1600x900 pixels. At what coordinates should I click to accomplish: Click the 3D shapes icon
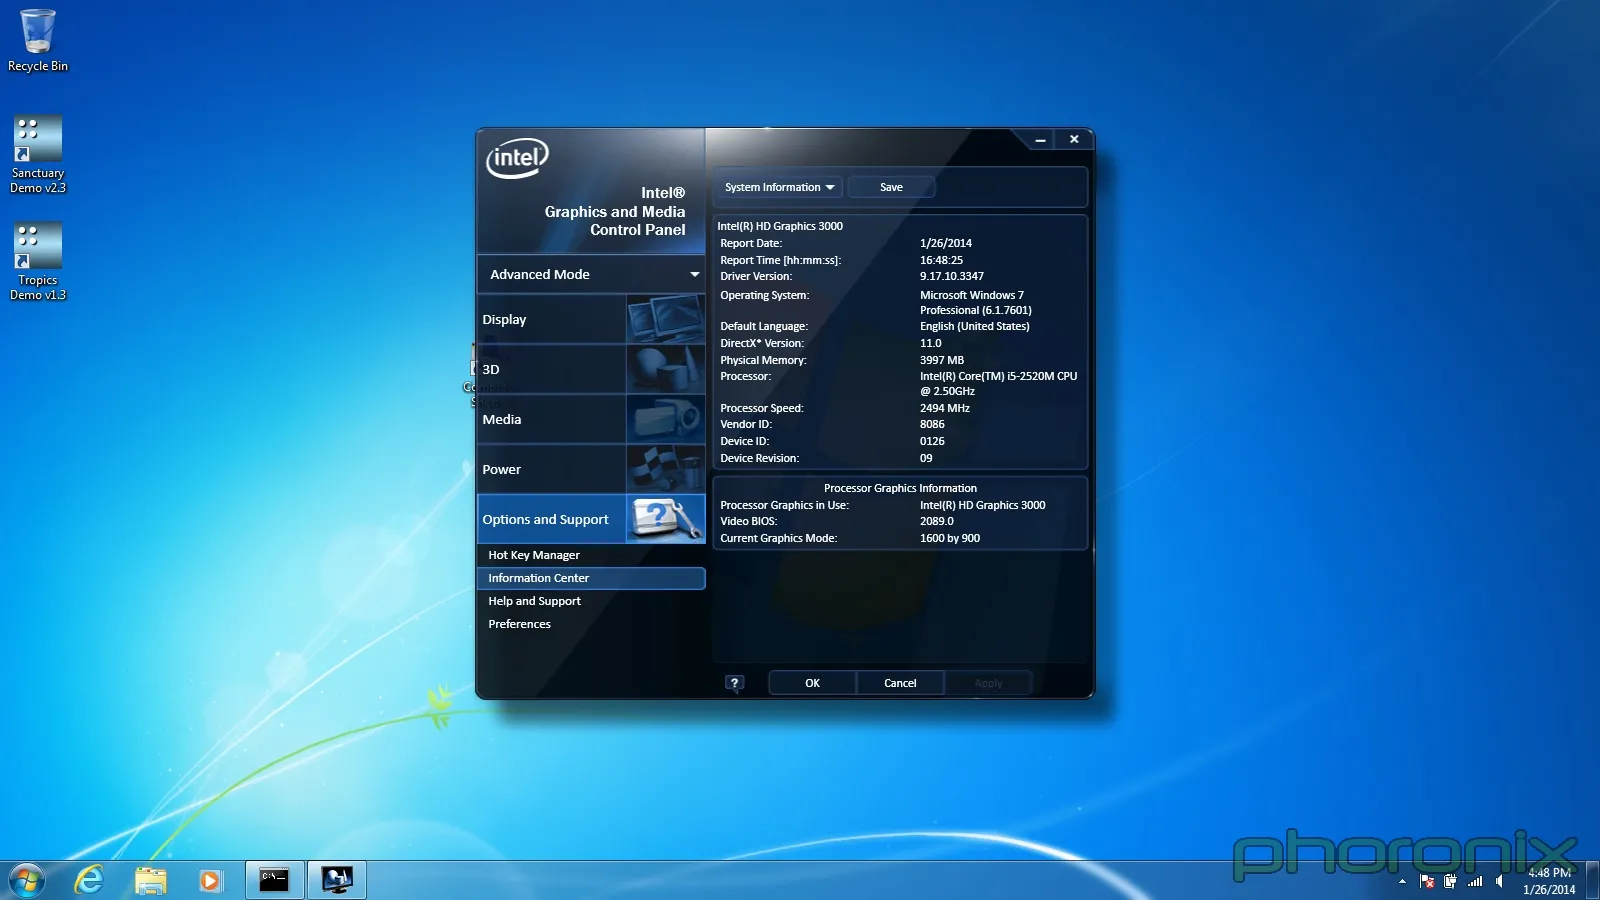(x=665, y=369)
